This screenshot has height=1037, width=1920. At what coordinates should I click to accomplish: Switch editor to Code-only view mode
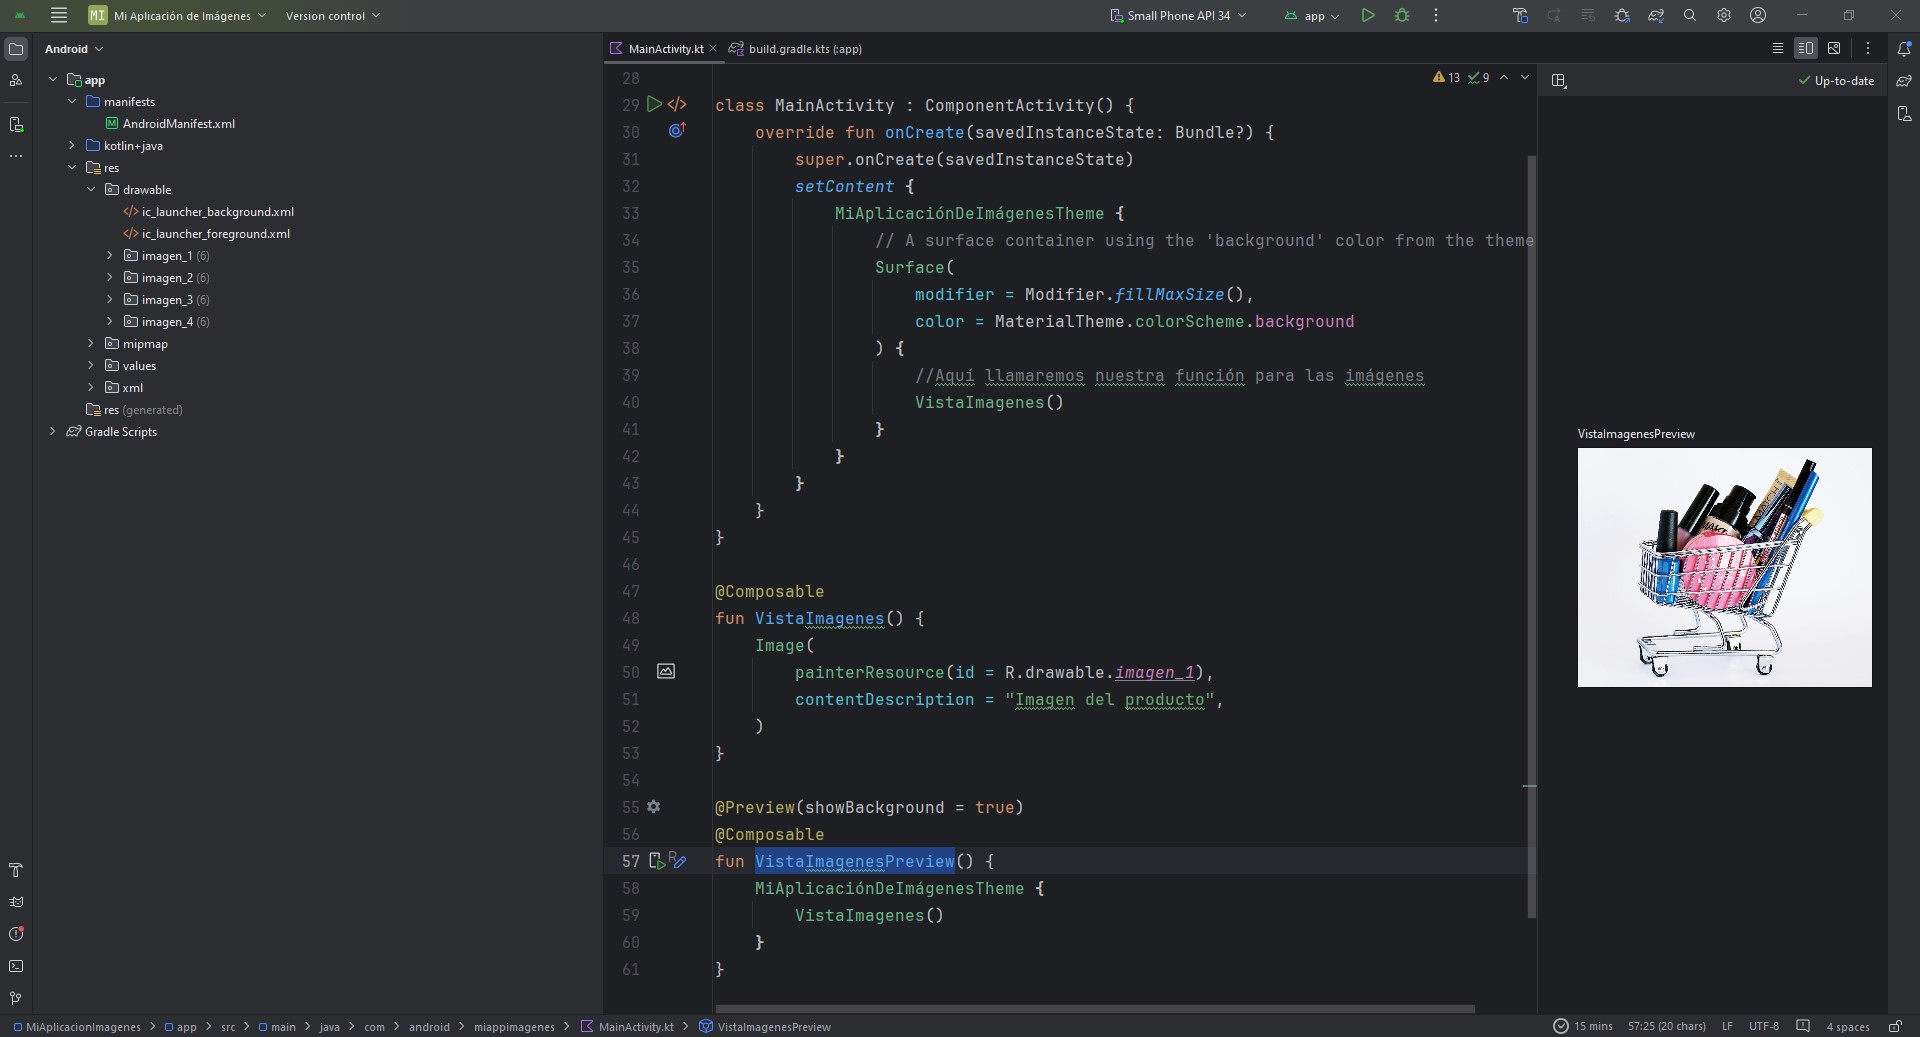pos(1777,48)
